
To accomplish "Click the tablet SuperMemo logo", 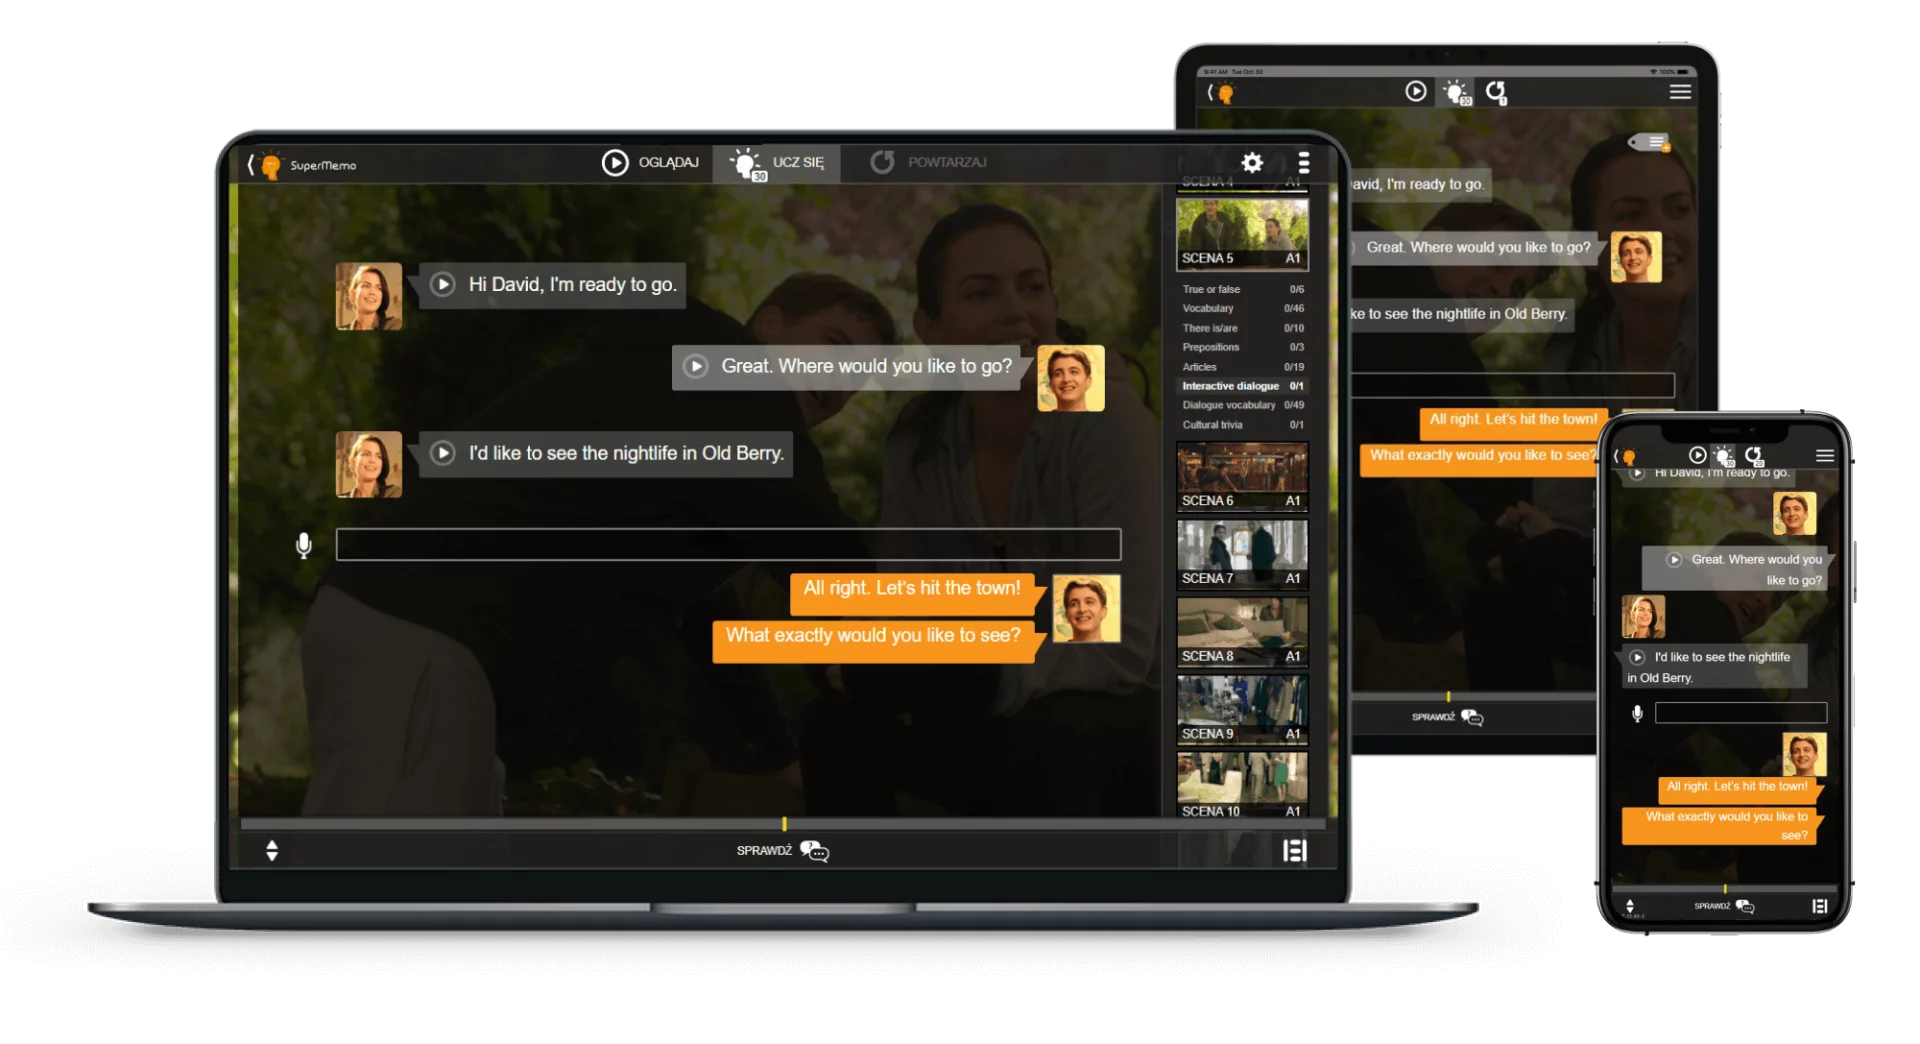I will (1222, 93).
